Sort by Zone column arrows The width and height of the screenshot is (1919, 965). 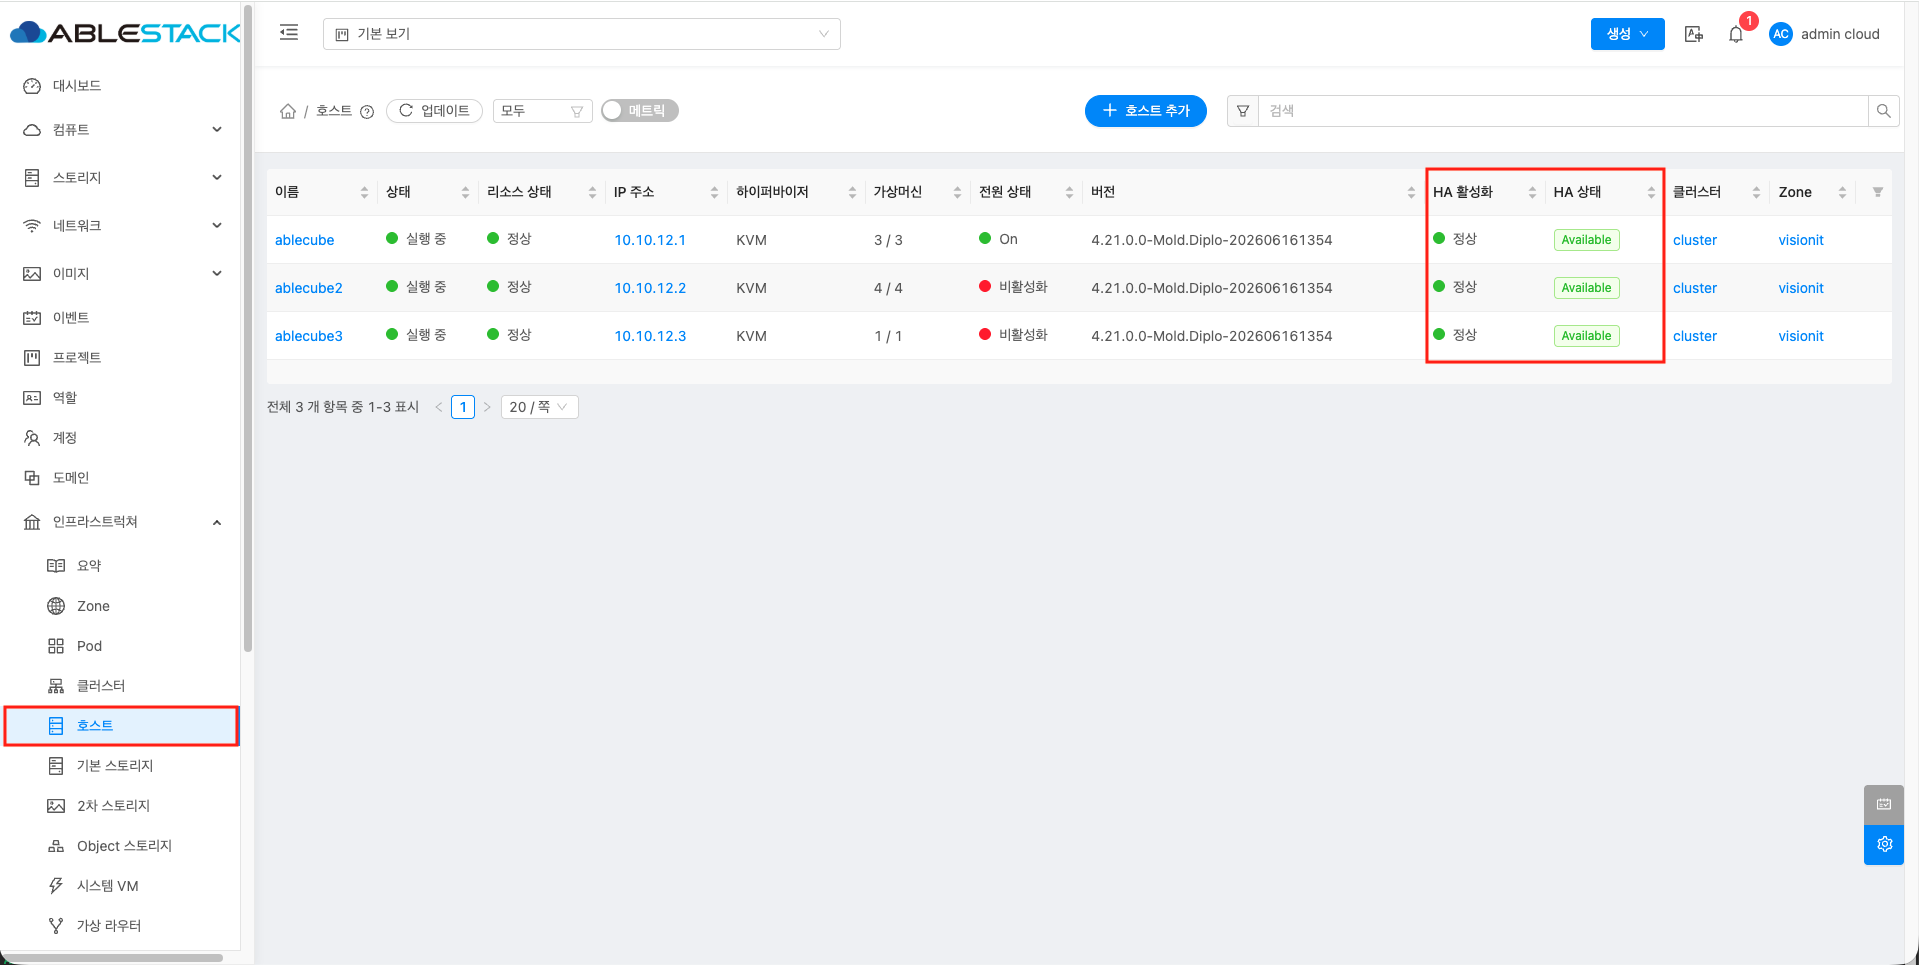pyautogui.click(x=1842, y=192)
